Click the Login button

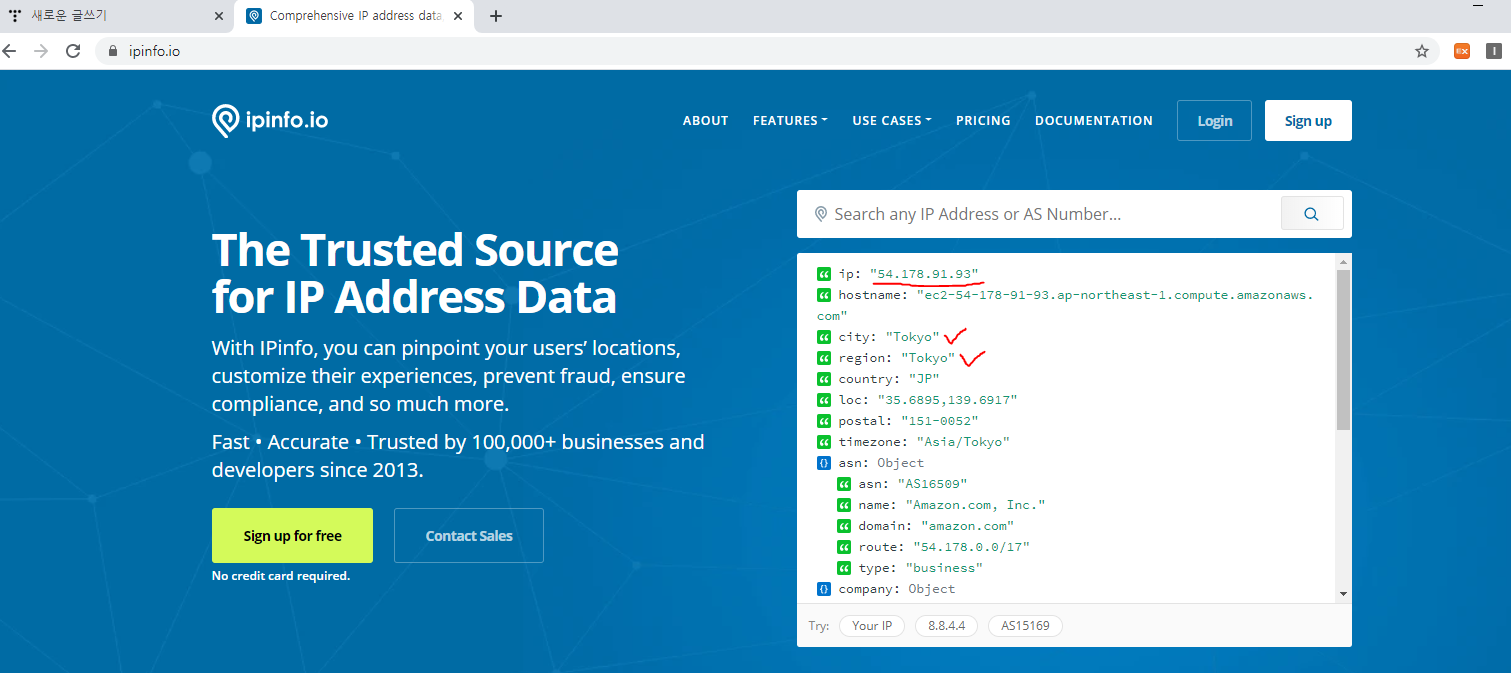tap(1214, 120)
